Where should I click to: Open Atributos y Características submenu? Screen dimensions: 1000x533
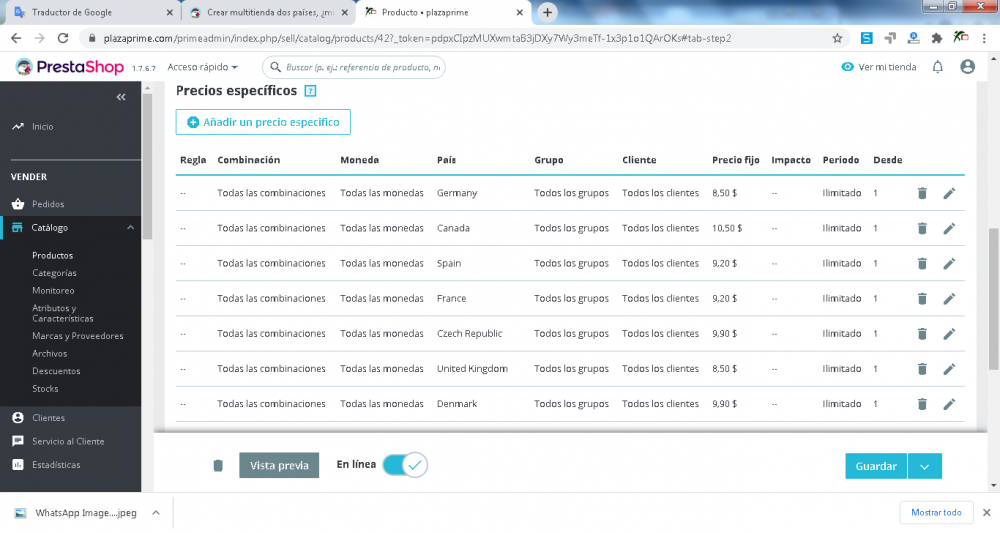coord(62,313)
